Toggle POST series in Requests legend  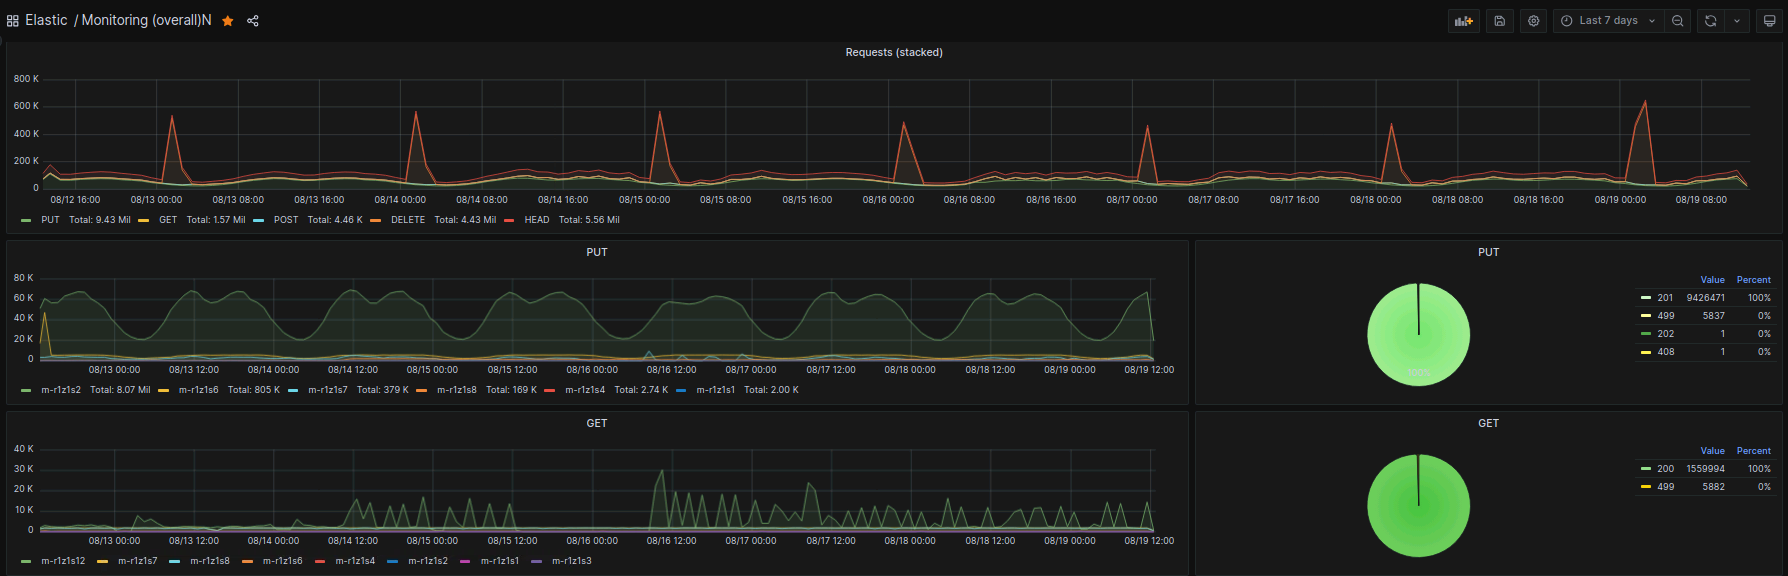286,220
